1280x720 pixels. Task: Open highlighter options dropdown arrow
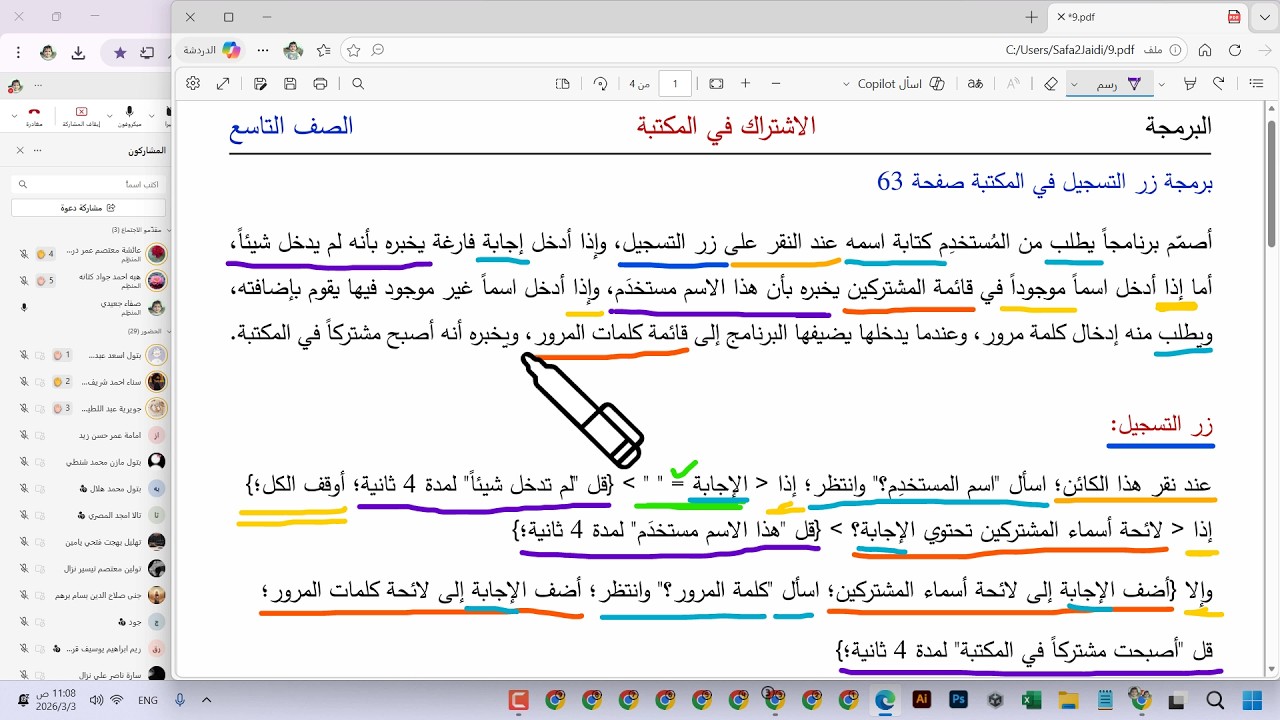click(x=1162, y=84)
